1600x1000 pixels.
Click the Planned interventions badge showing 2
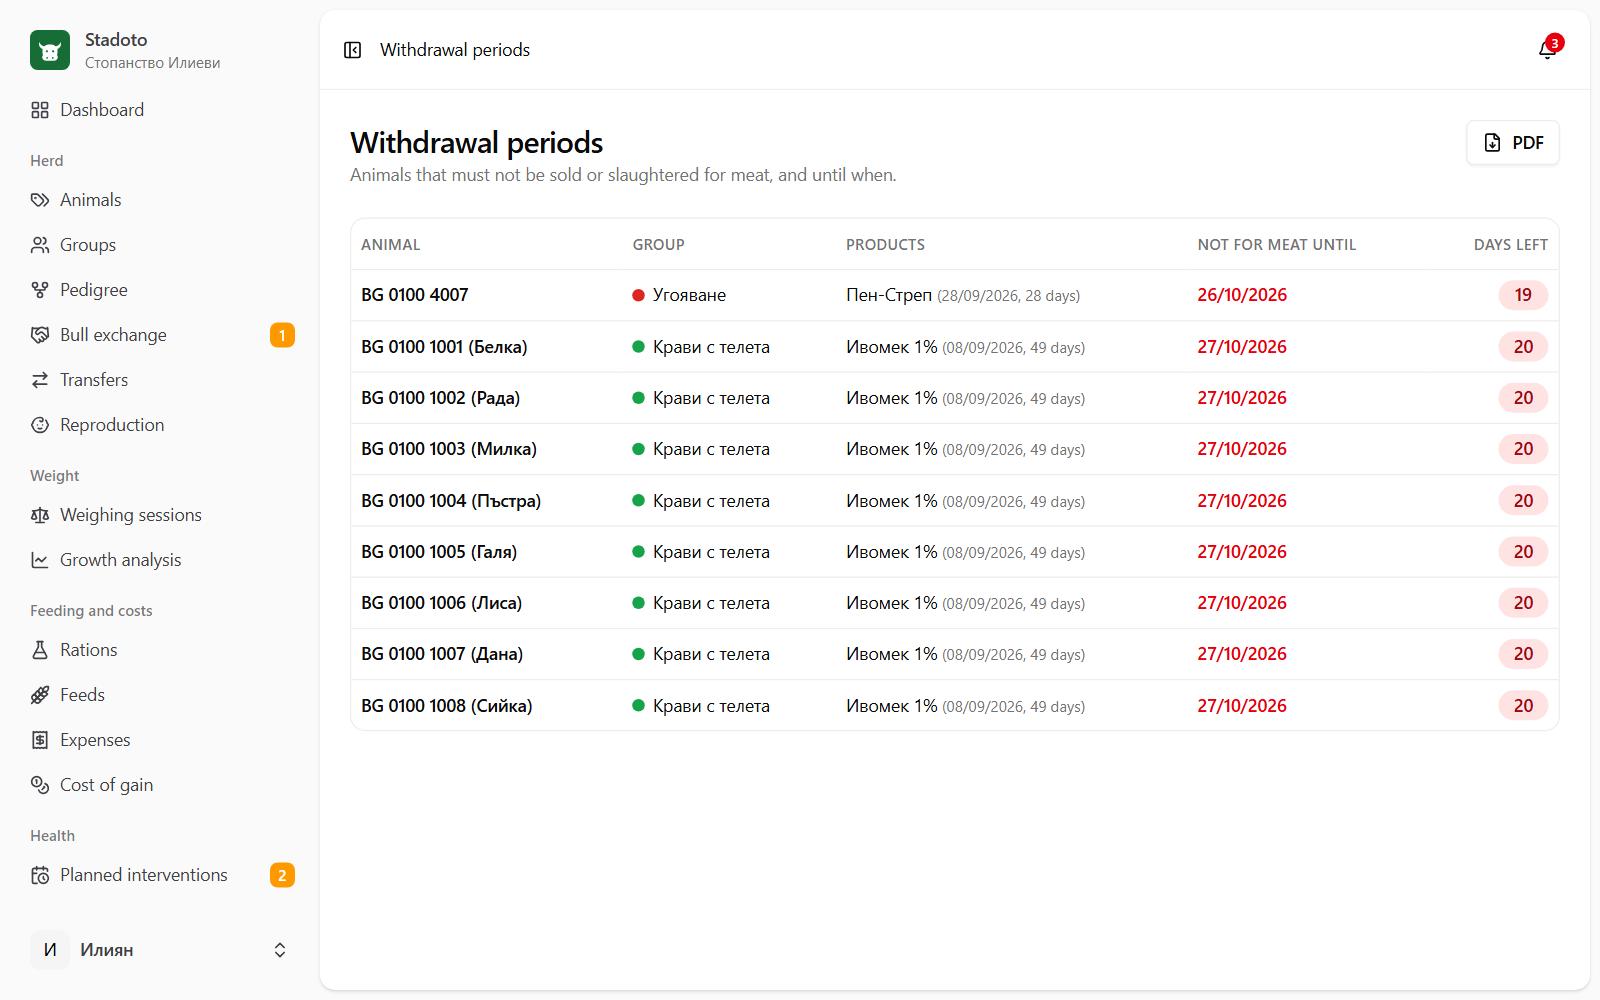(x=282, y=875)
